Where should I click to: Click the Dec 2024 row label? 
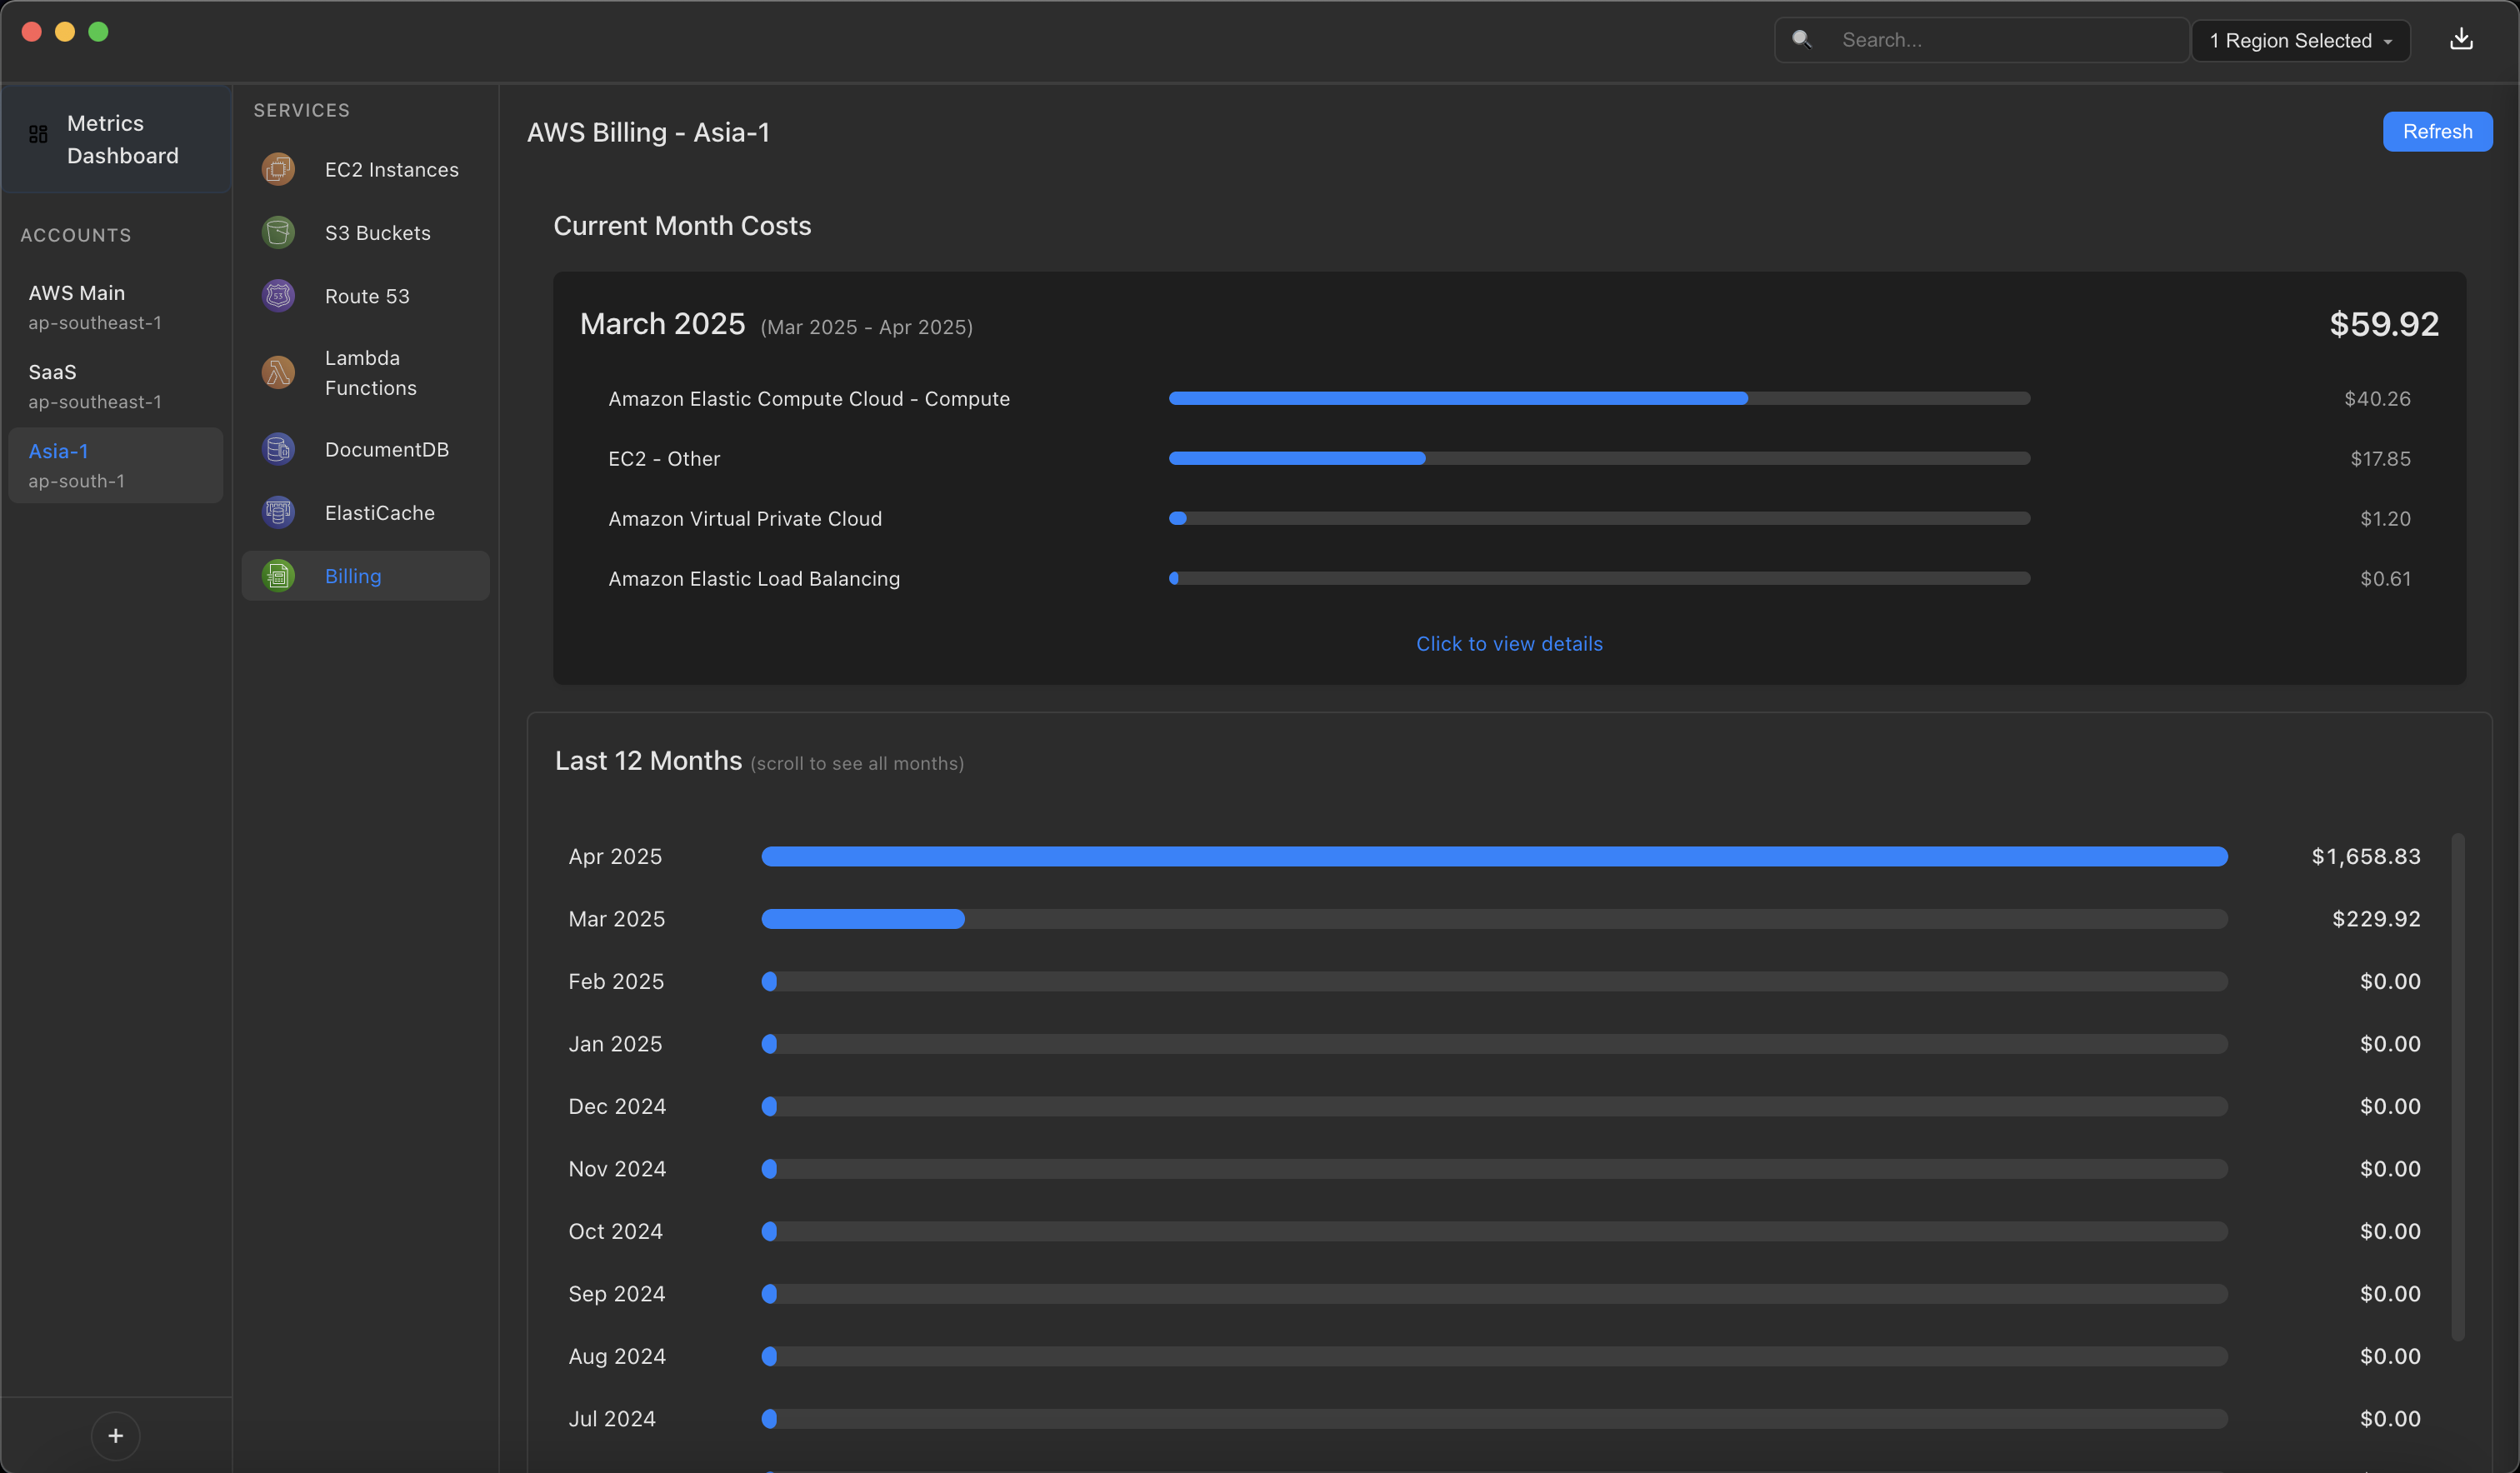(617, 1106)
